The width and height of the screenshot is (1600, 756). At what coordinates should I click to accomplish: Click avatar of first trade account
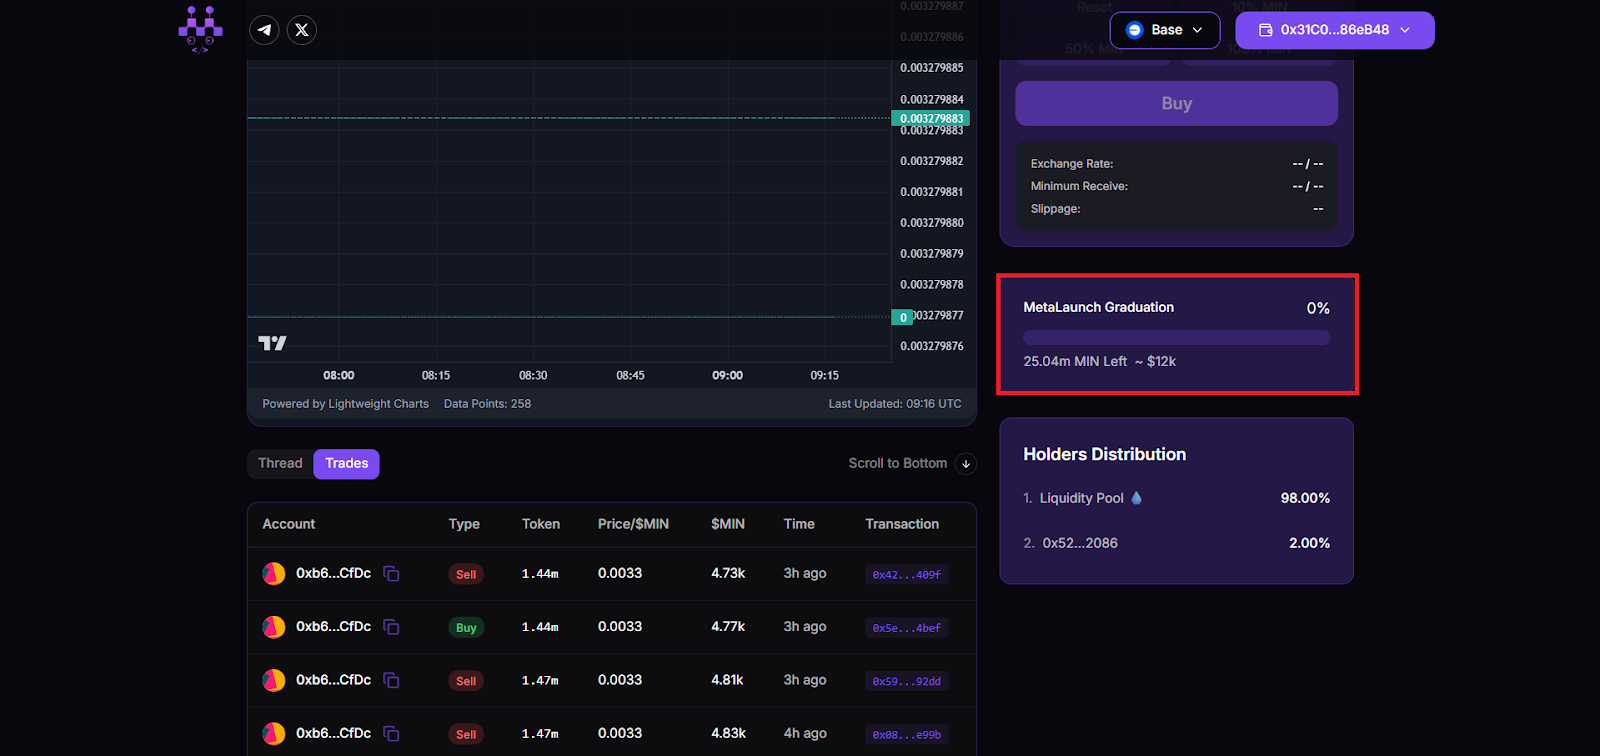point(274,574)
